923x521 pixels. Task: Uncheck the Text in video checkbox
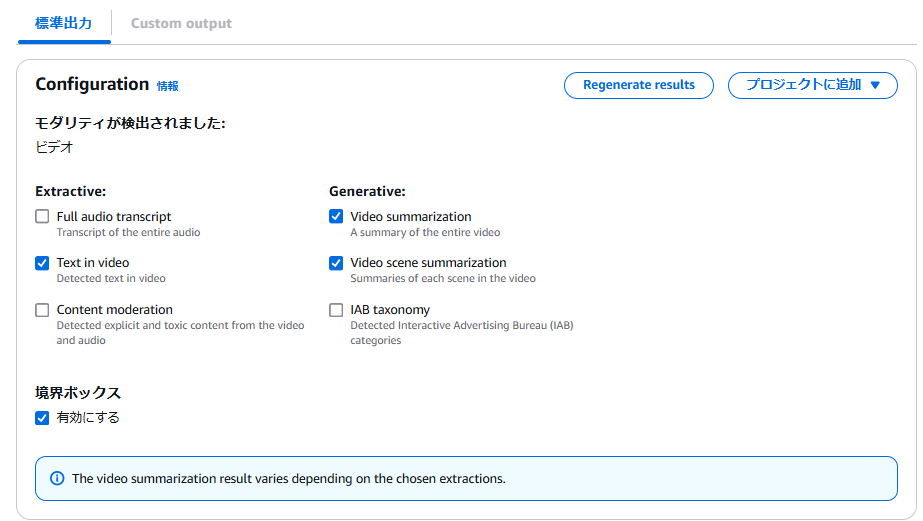pyautogui.click(x=42, y=263)
